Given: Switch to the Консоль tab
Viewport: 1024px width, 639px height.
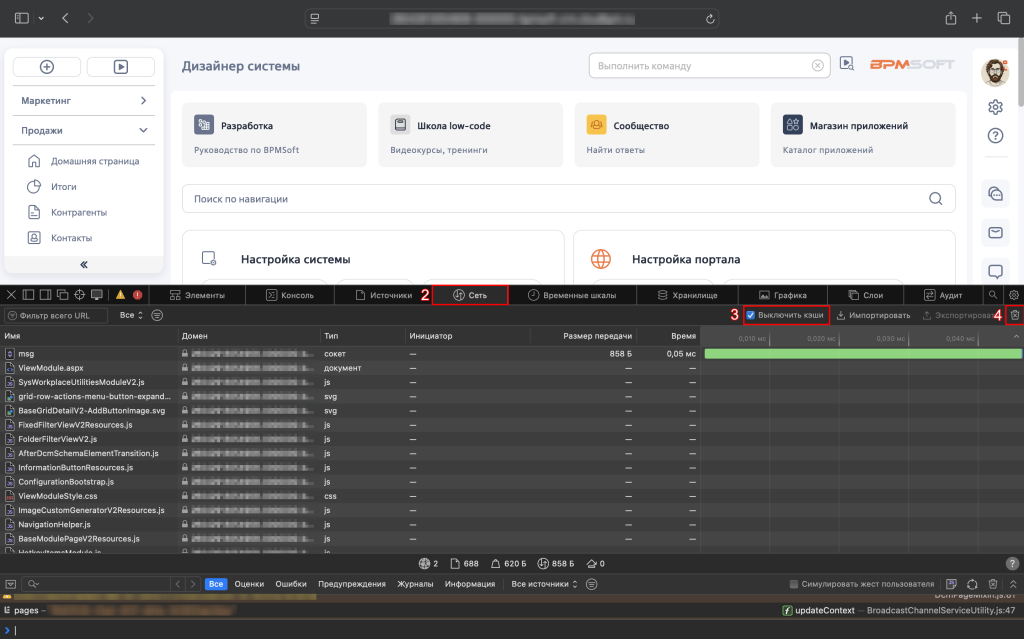Looking at the screenshot, I should 290,295.
